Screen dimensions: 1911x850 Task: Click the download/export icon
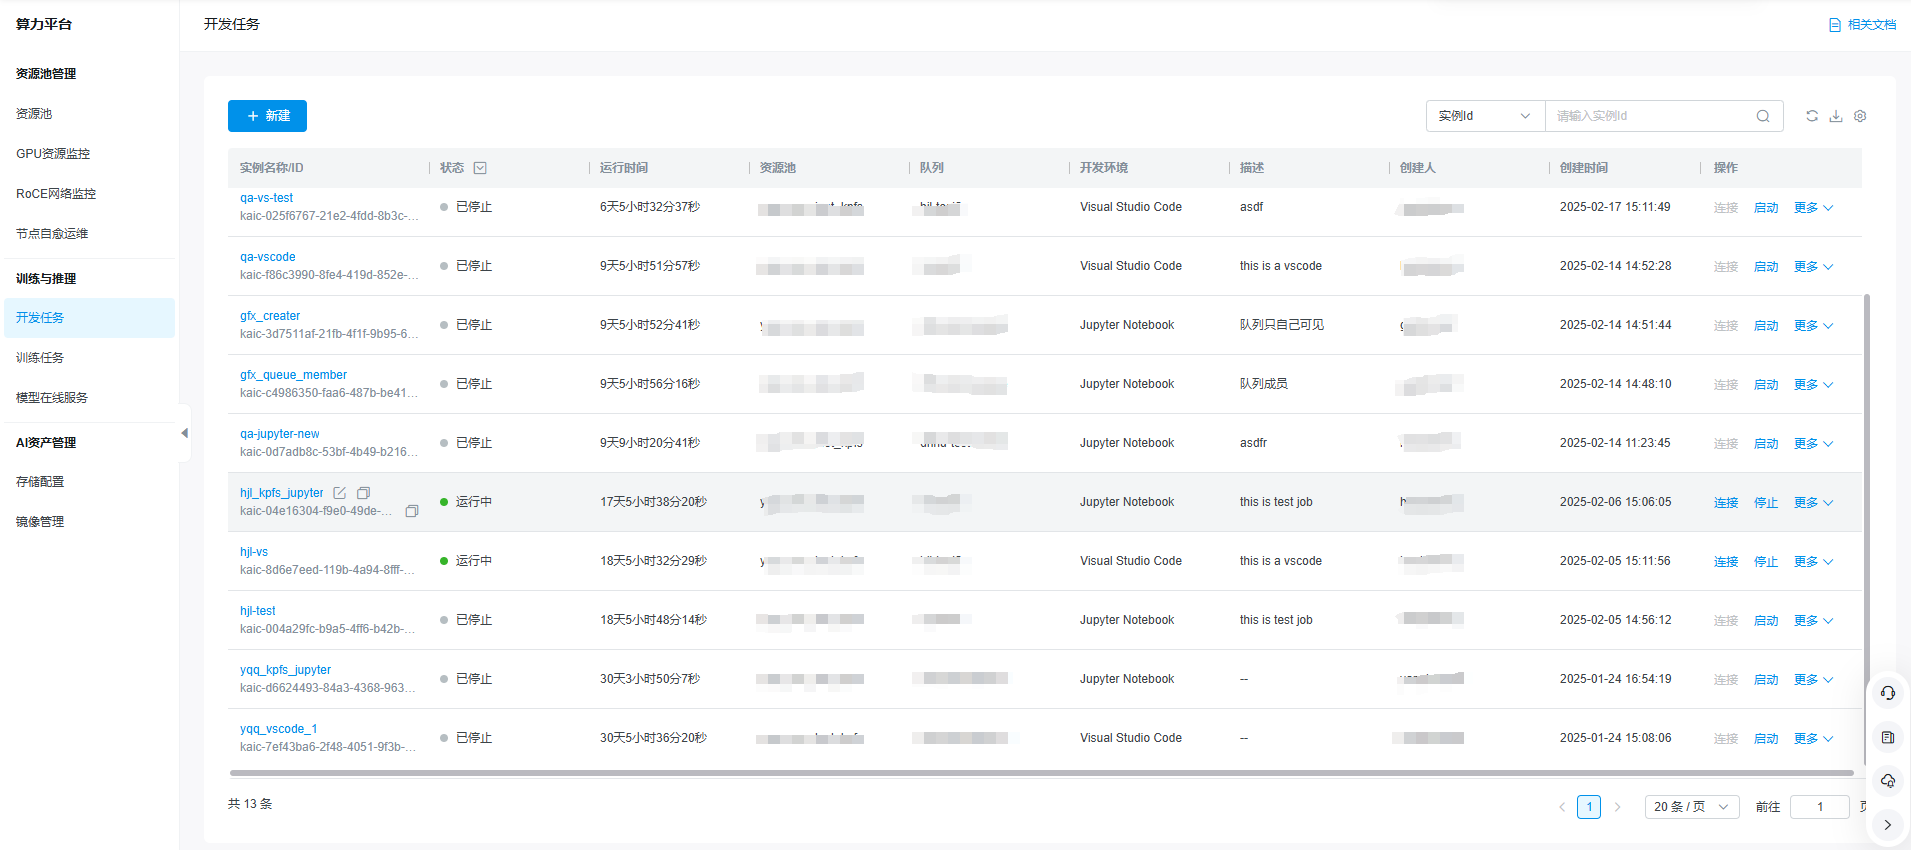[1835, 116]
